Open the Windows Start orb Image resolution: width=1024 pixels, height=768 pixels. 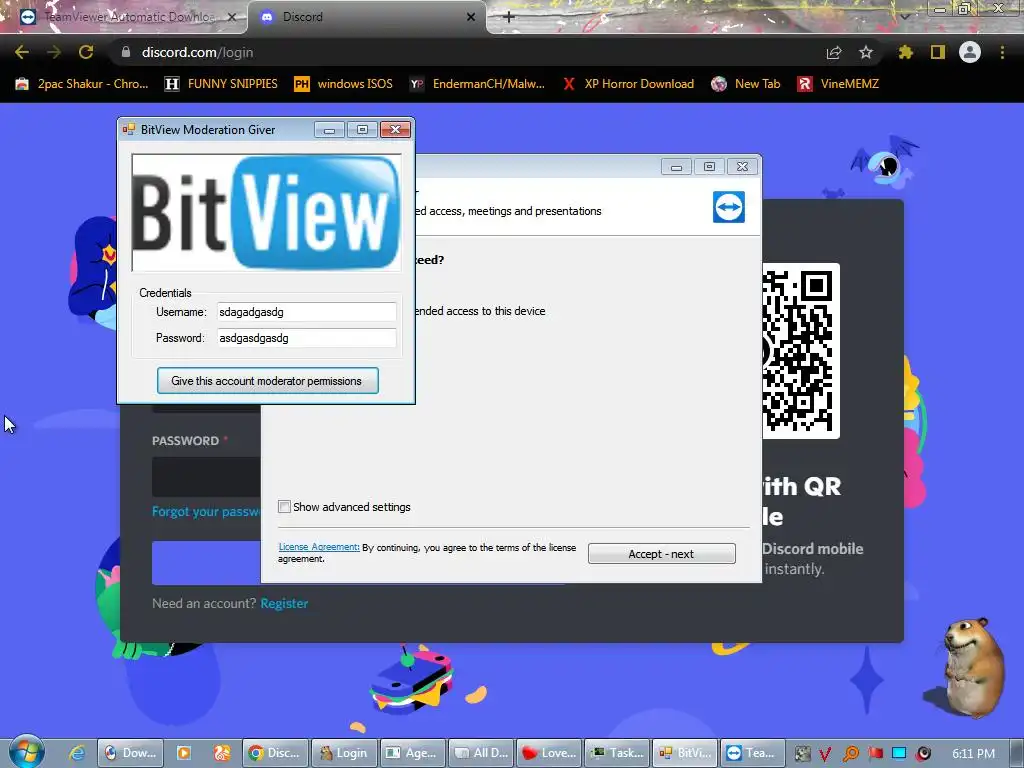27,752
